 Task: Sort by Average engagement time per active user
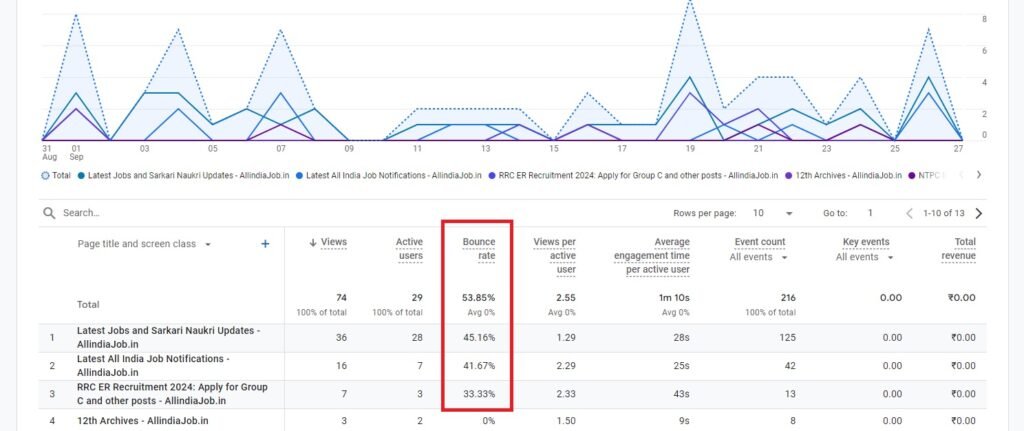coord(652,255)
